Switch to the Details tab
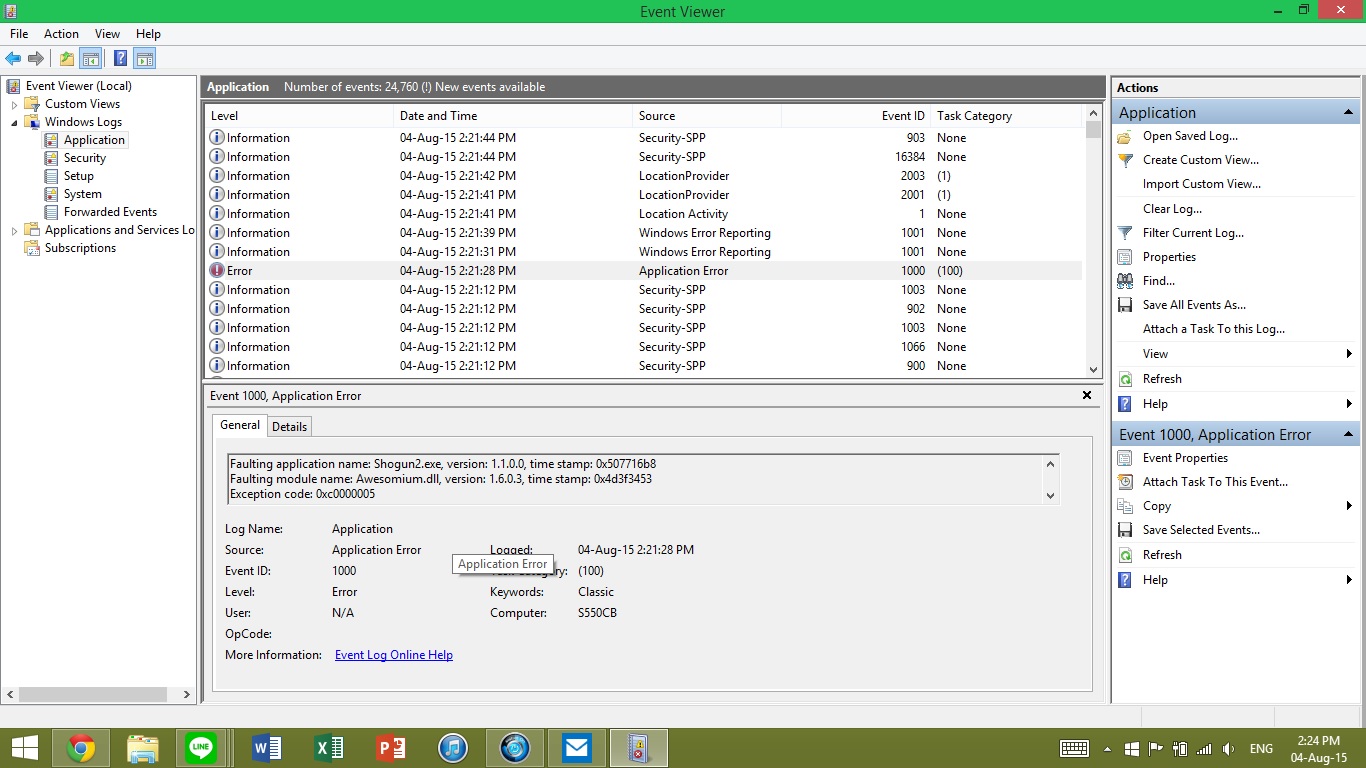 [x=289, y=427]
